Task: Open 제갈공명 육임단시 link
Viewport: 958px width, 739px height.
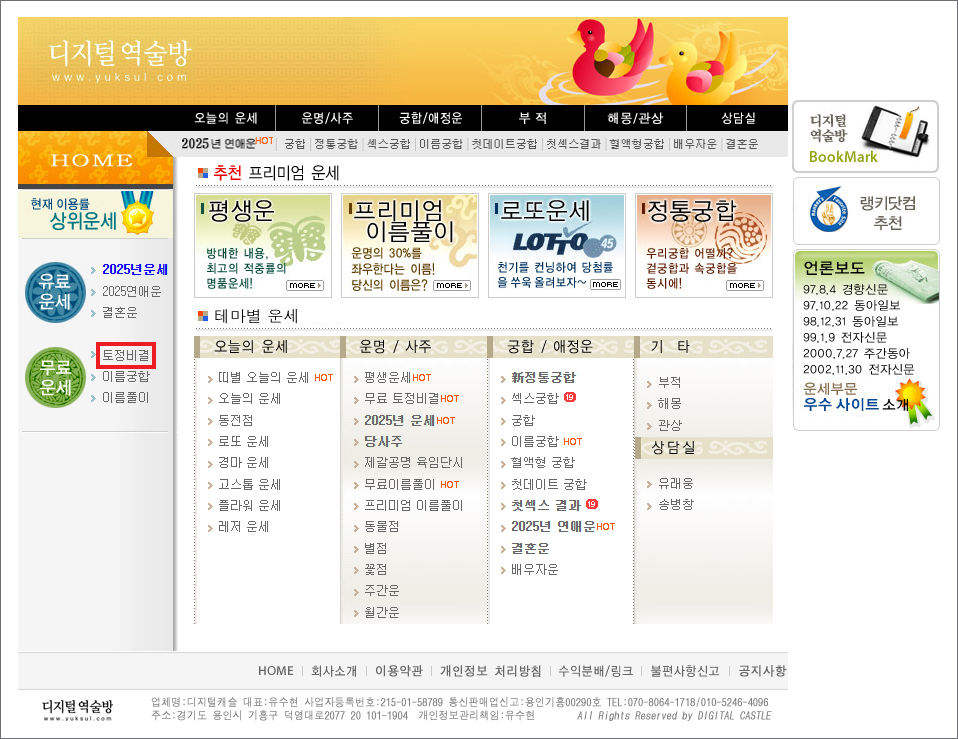Action: coord(413,463)
